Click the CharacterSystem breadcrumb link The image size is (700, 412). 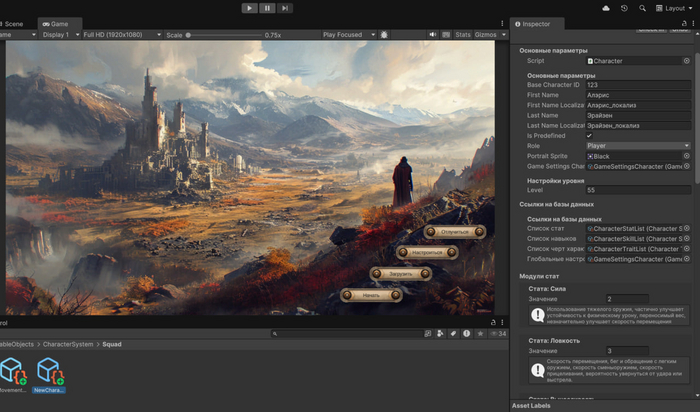pos(70,345)
